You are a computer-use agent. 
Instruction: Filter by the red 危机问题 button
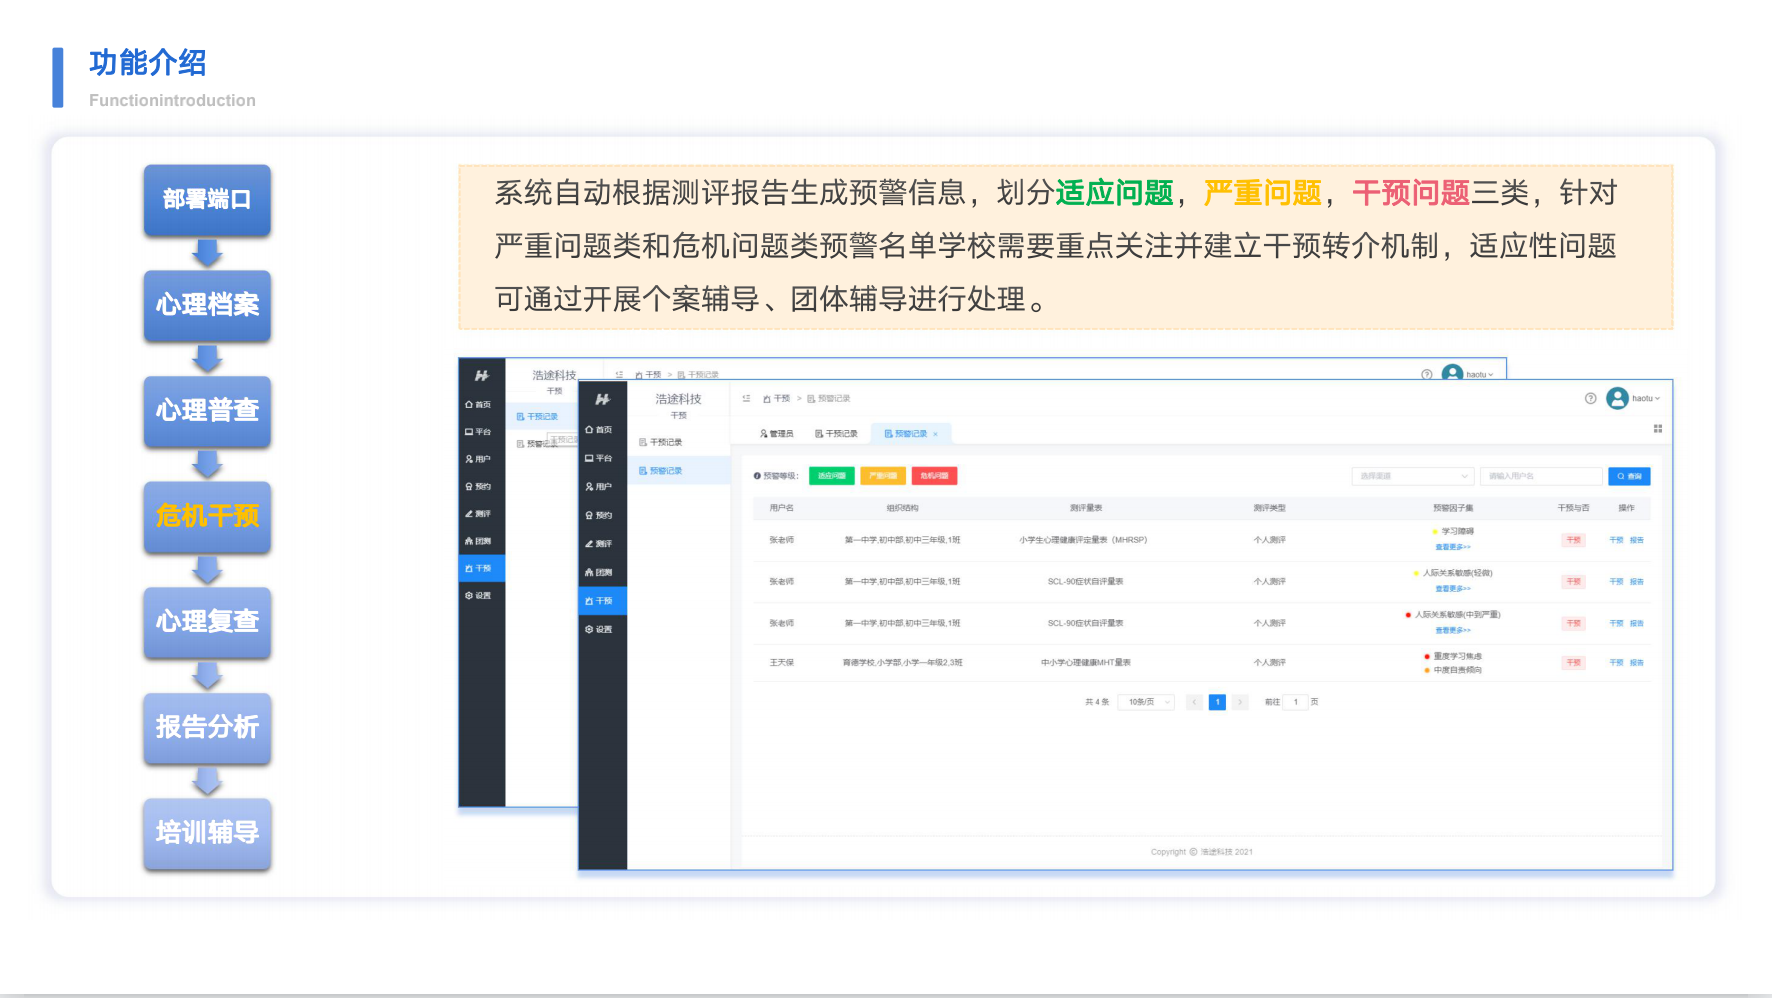(x=934, y=476)
